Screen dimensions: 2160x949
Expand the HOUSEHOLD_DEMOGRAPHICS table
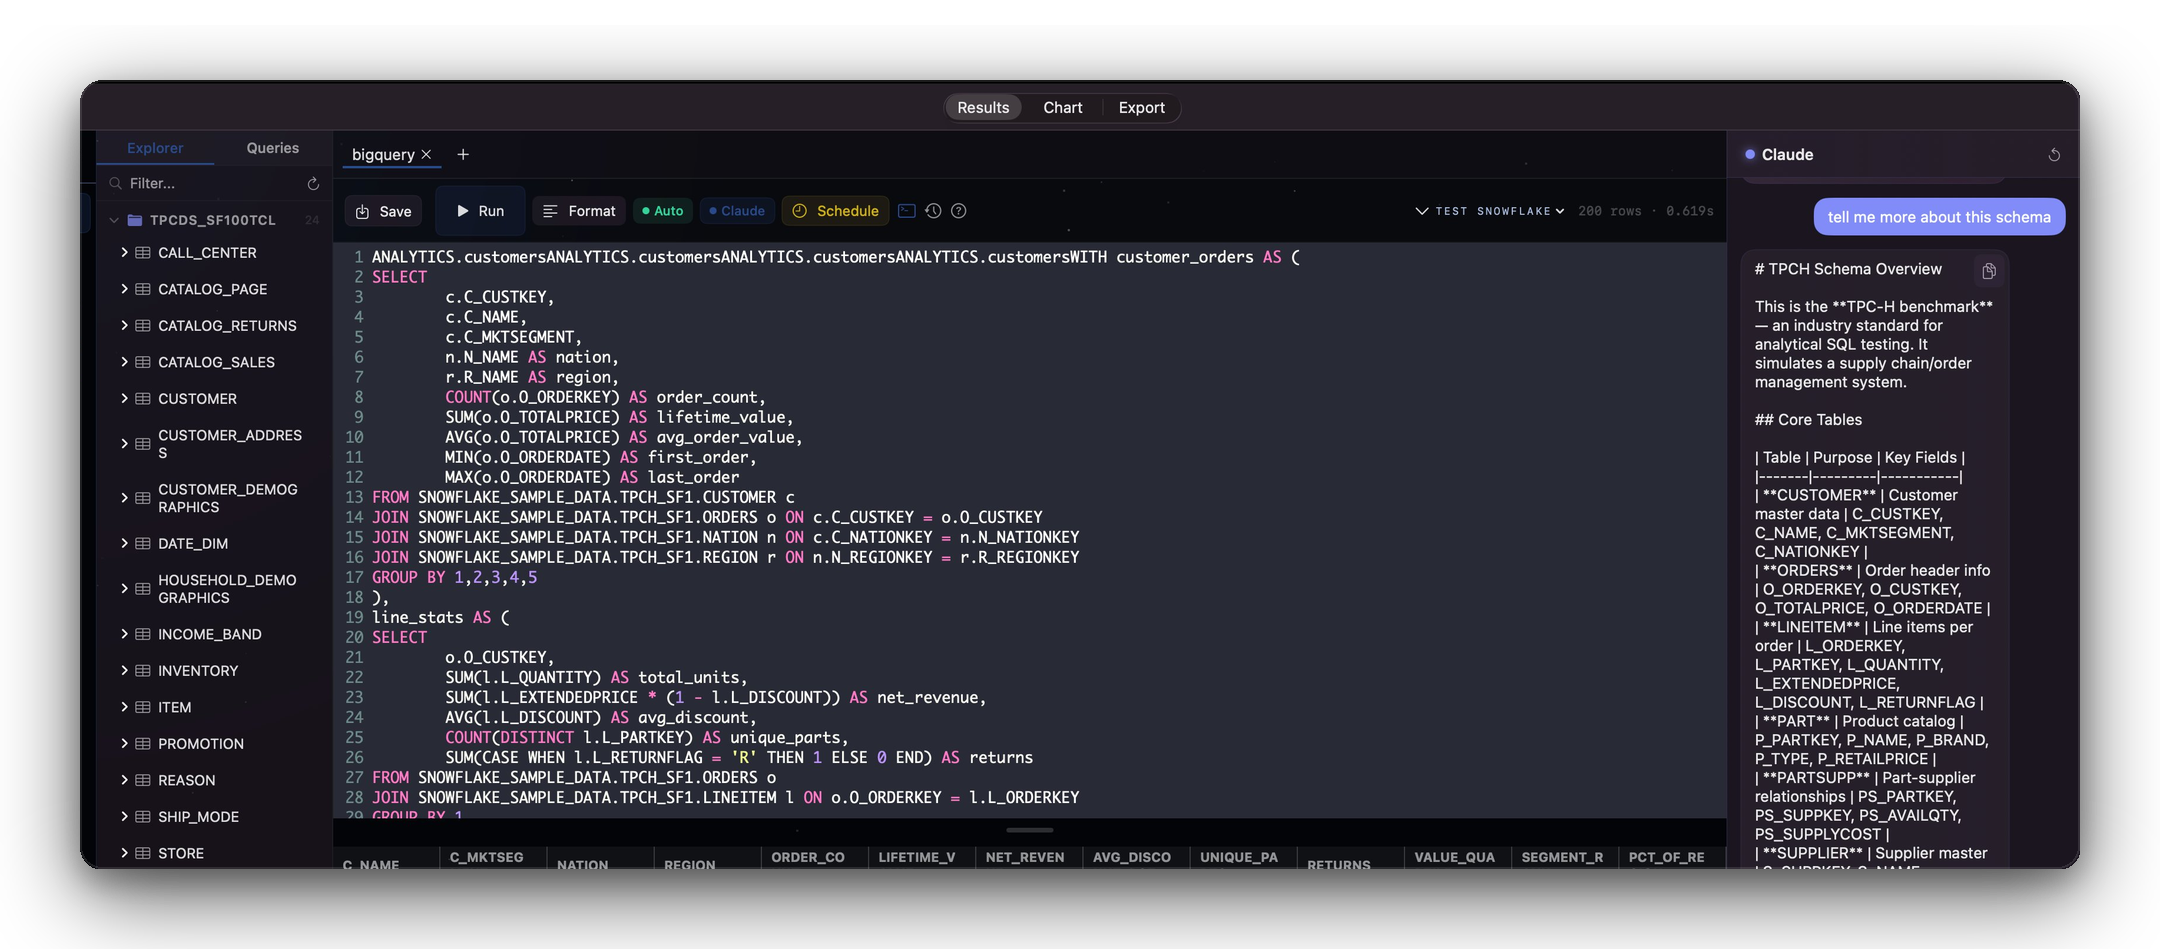pyautogui.click(x=124, y=589)
